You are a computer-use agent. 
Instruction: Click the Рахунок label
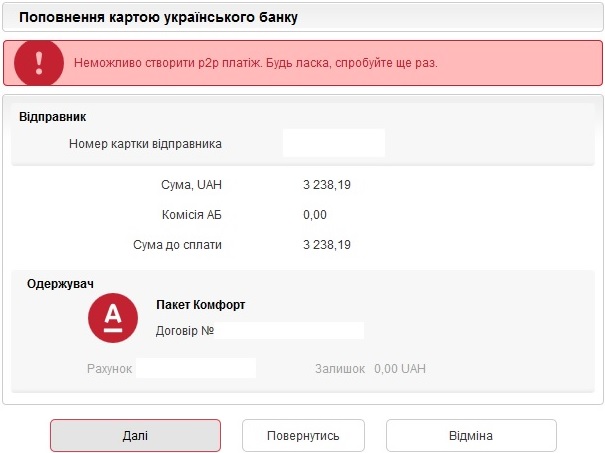coord(110,368)
